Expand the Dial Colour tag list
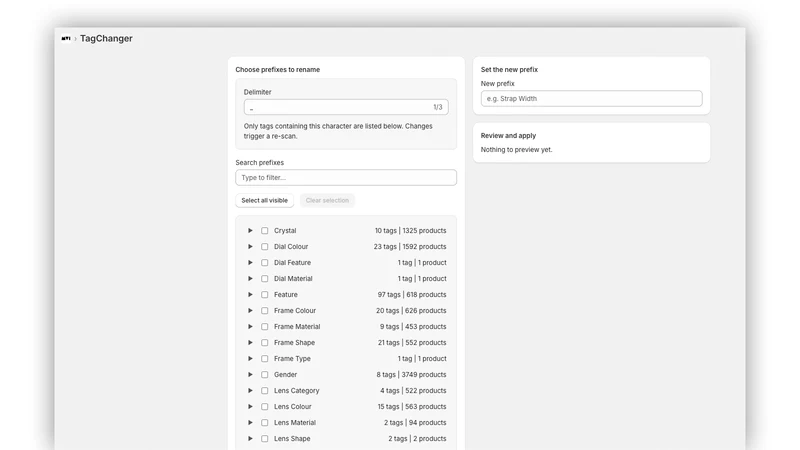800x450 pixels. [x=250, y=246]
